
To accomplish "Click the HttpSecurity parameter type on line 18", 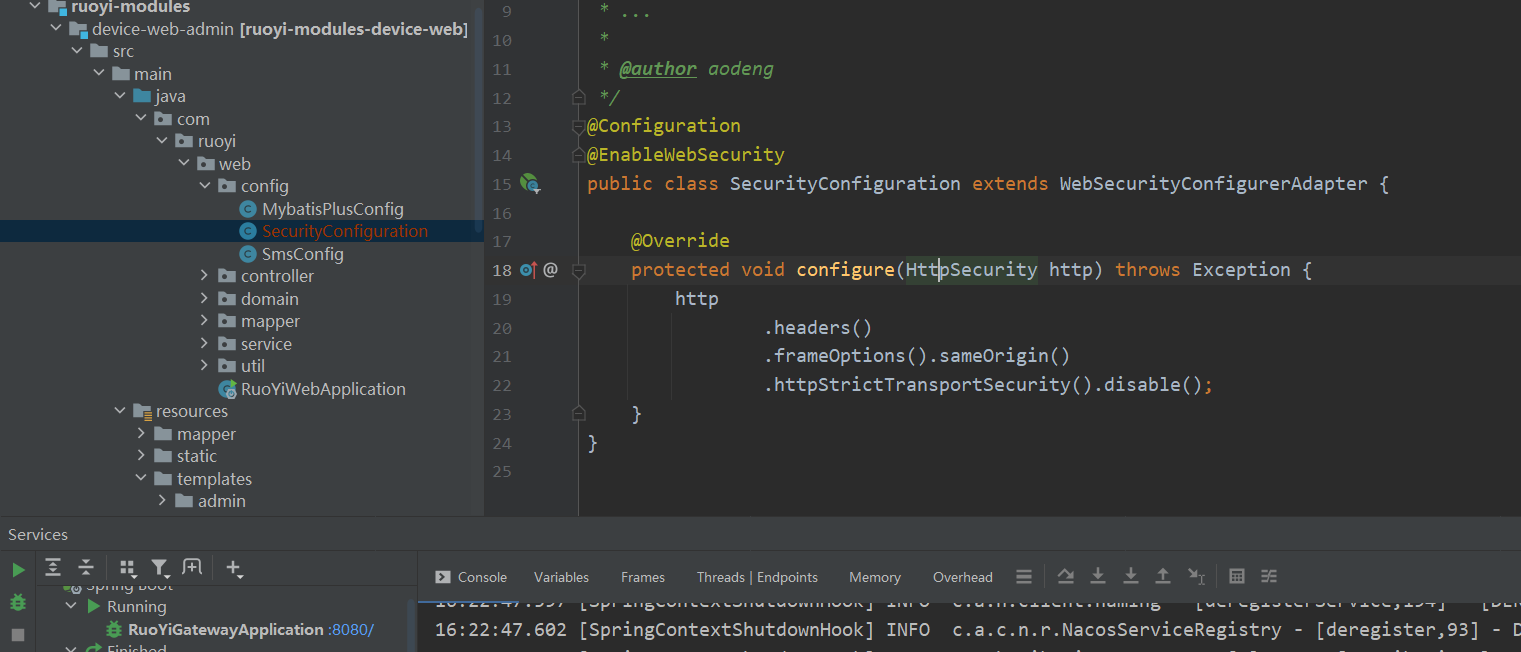I will [972, 270].
